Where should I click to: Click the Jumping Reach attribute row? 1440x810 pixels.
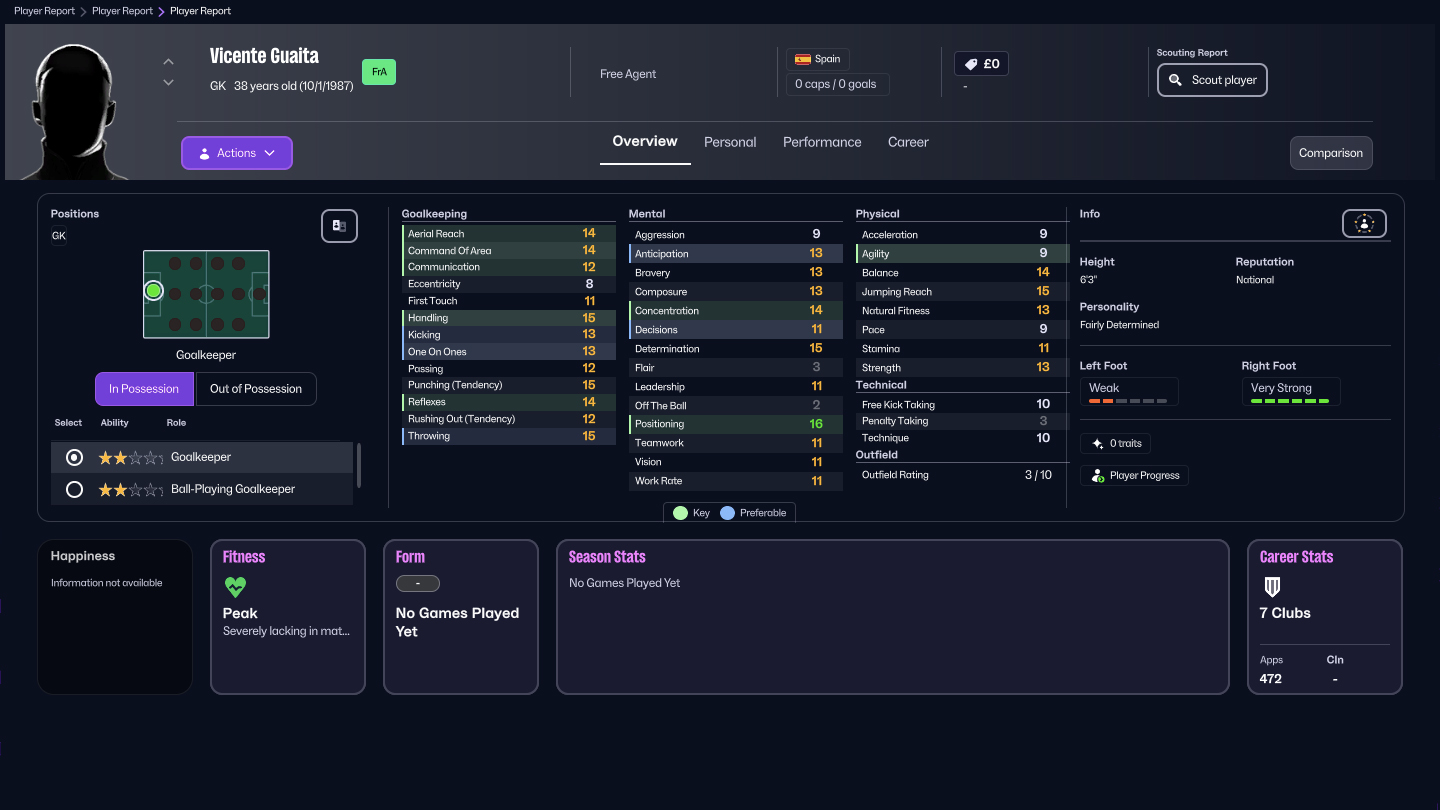coord(962,292)
